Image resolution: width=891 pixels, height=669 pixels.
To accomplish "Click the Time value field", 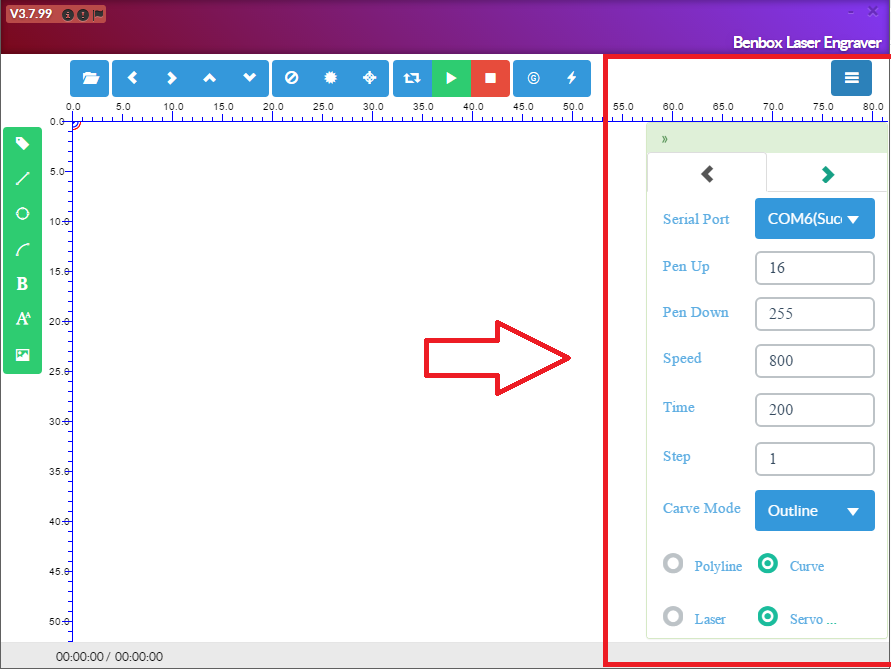I will pos(814,410).
